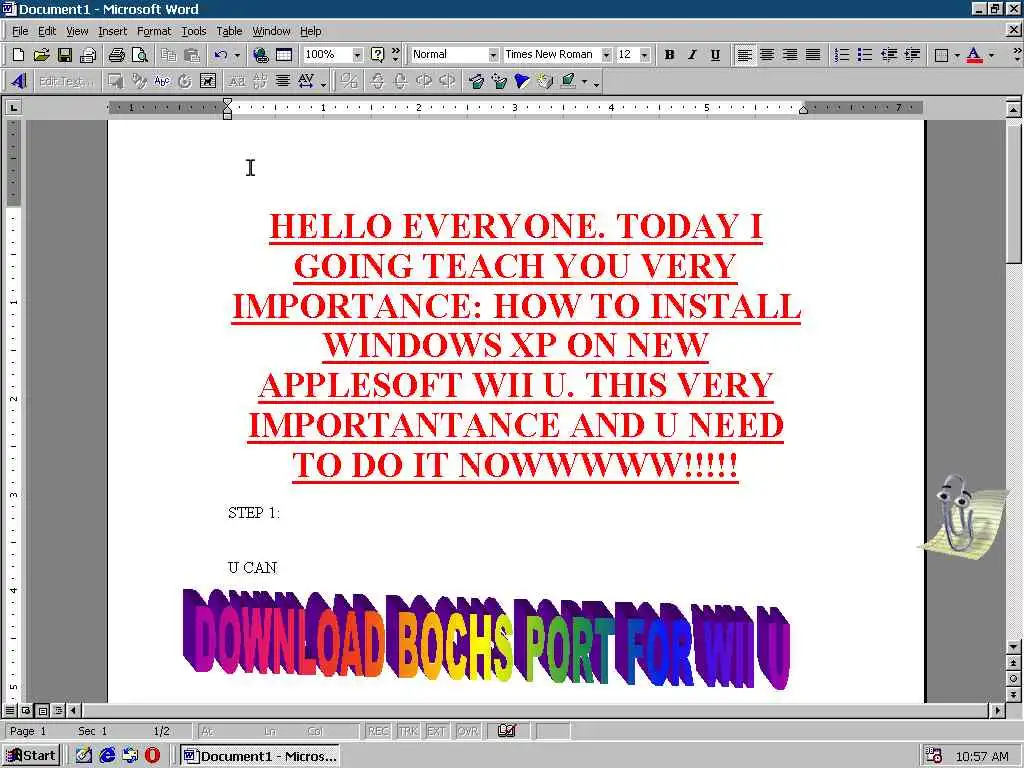This screenshot has height=768, width=1024.
Task: Set Align Right paragraph alignment
Action: click(790, 55)
